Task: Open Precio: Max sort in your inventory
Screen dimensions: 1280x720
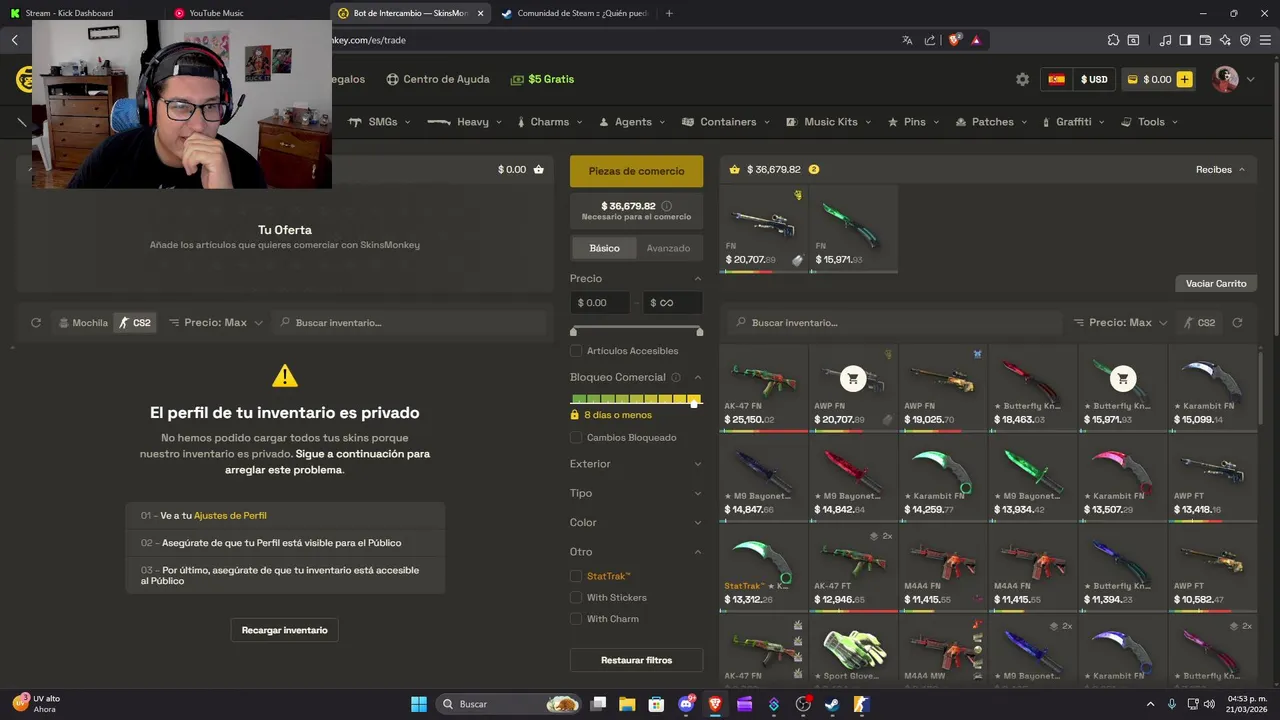Action: tap(216, 323)
